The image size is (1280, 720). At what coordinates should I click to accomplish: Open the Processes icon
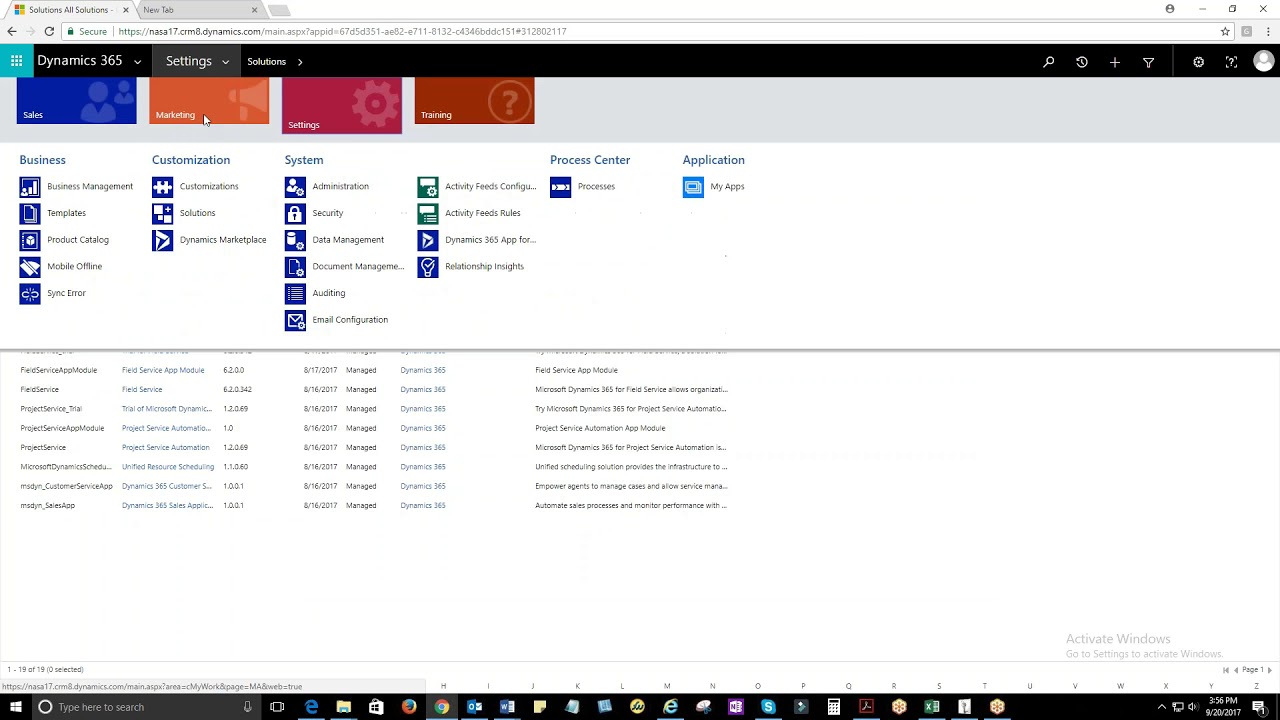[x=560, y=187]
